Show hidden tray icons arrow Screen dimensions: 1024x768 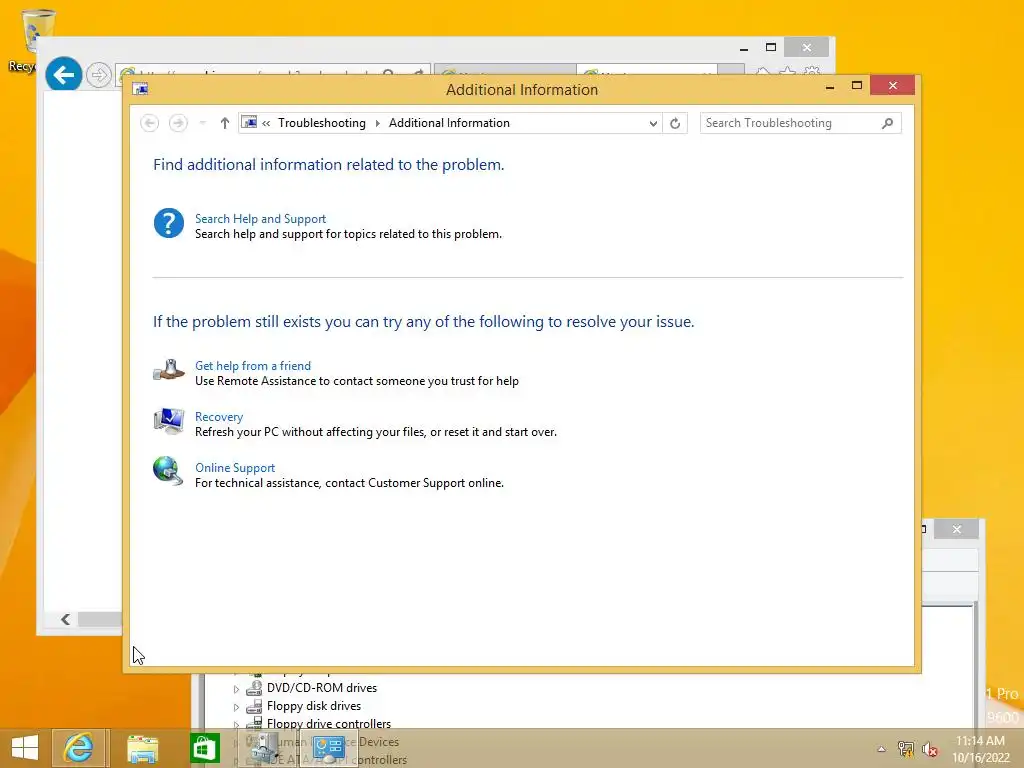[882, 749]
